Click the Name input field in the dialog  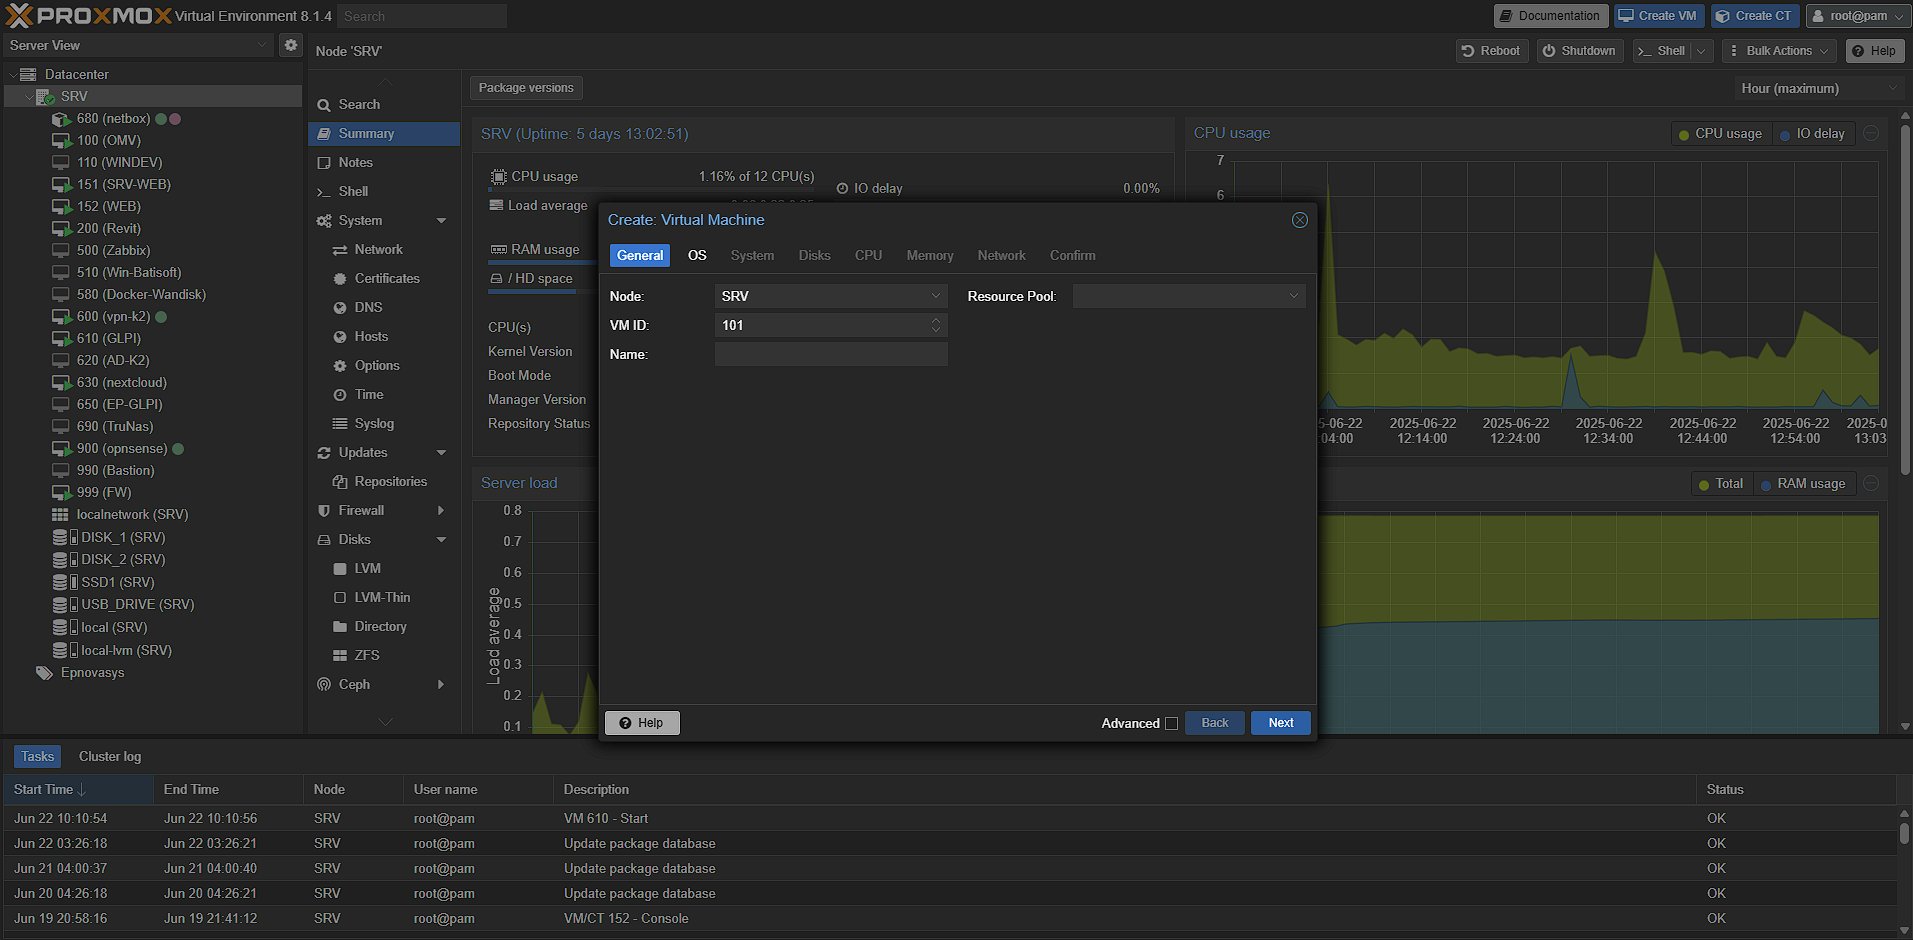pos(831,354)
